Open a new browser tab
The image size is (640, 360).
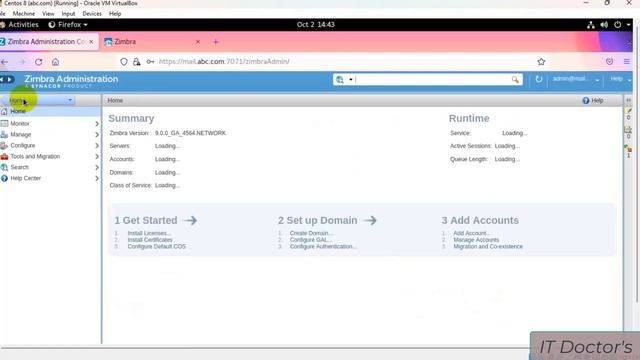pyautogui.click(x=216, y=42)
